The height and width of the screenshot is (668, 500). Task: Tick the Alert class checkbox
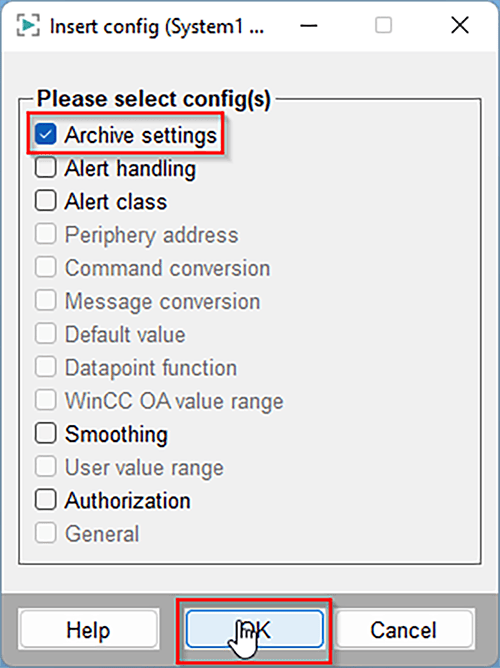click(46, 201)
